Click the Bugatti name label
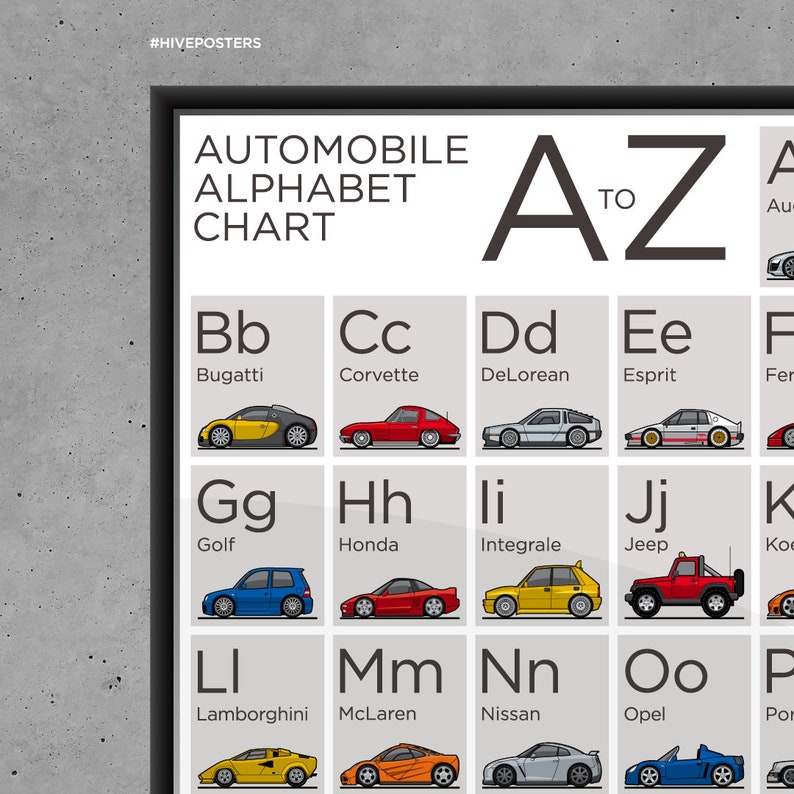The width and height of the screenshot is (794, 794). click(x=230, y=376)
